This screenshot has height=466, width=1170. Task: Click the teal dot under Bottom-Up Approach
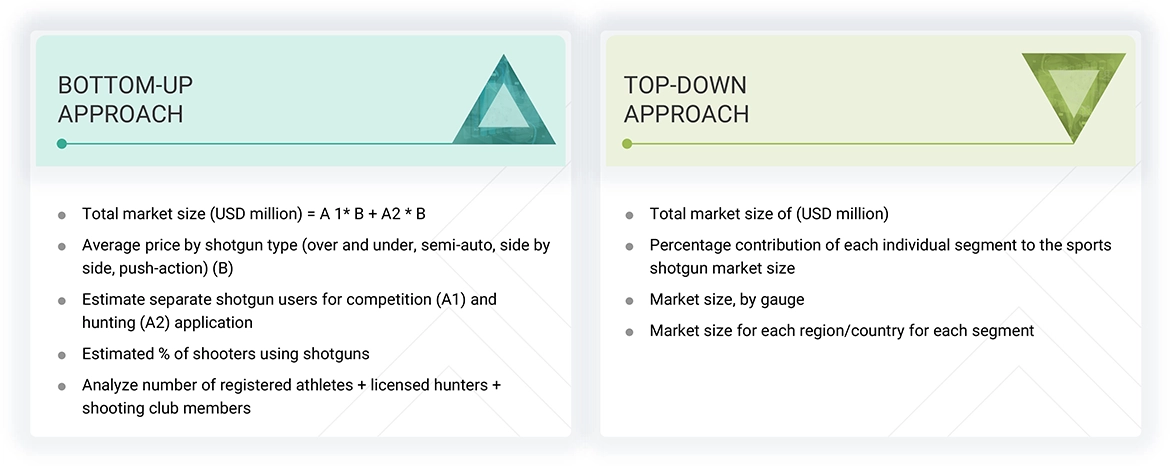[62, 144]
